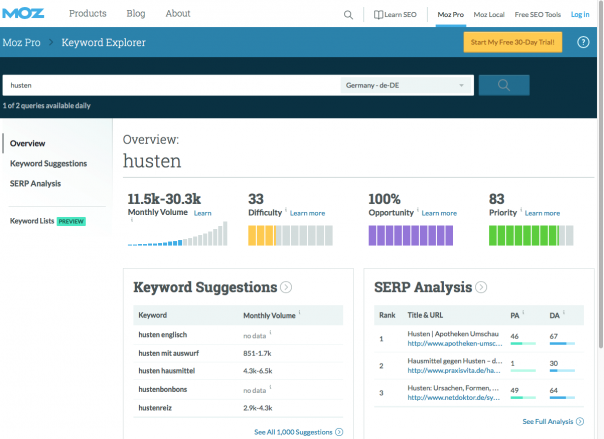Click Start My Free 30-Day Trial button
This screenshot has width=604, height=439.
[512, 42]
